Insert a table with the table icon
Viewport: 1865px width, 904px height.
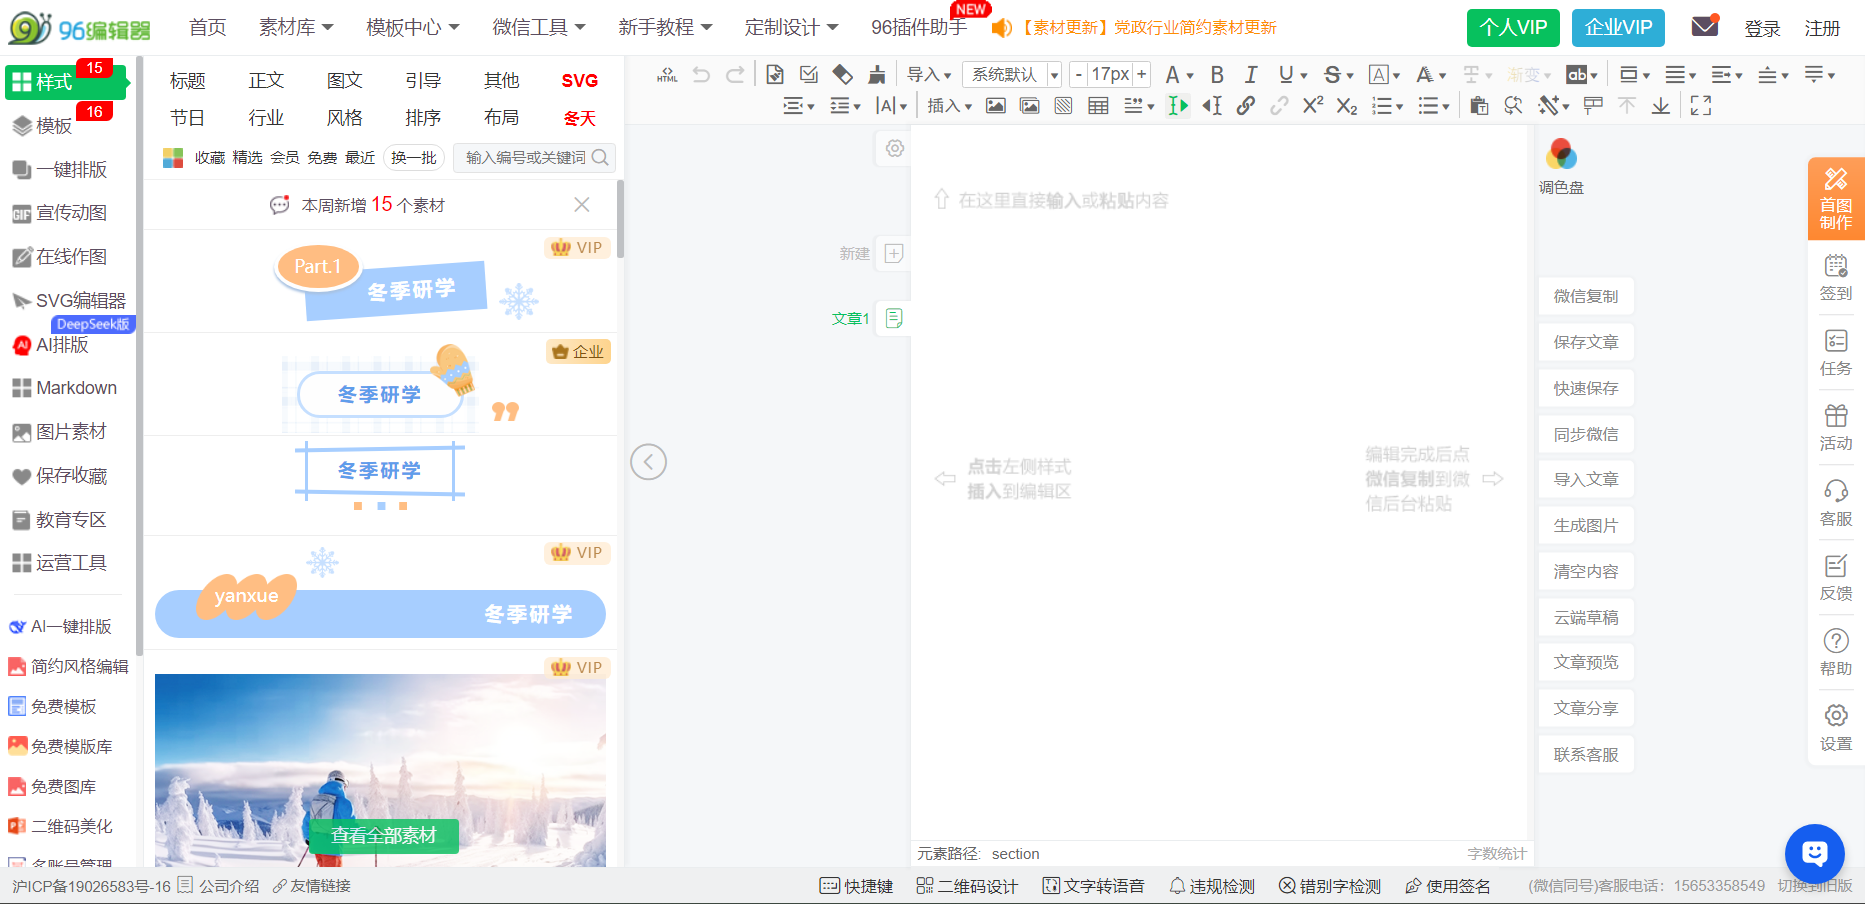point(1097,105)
